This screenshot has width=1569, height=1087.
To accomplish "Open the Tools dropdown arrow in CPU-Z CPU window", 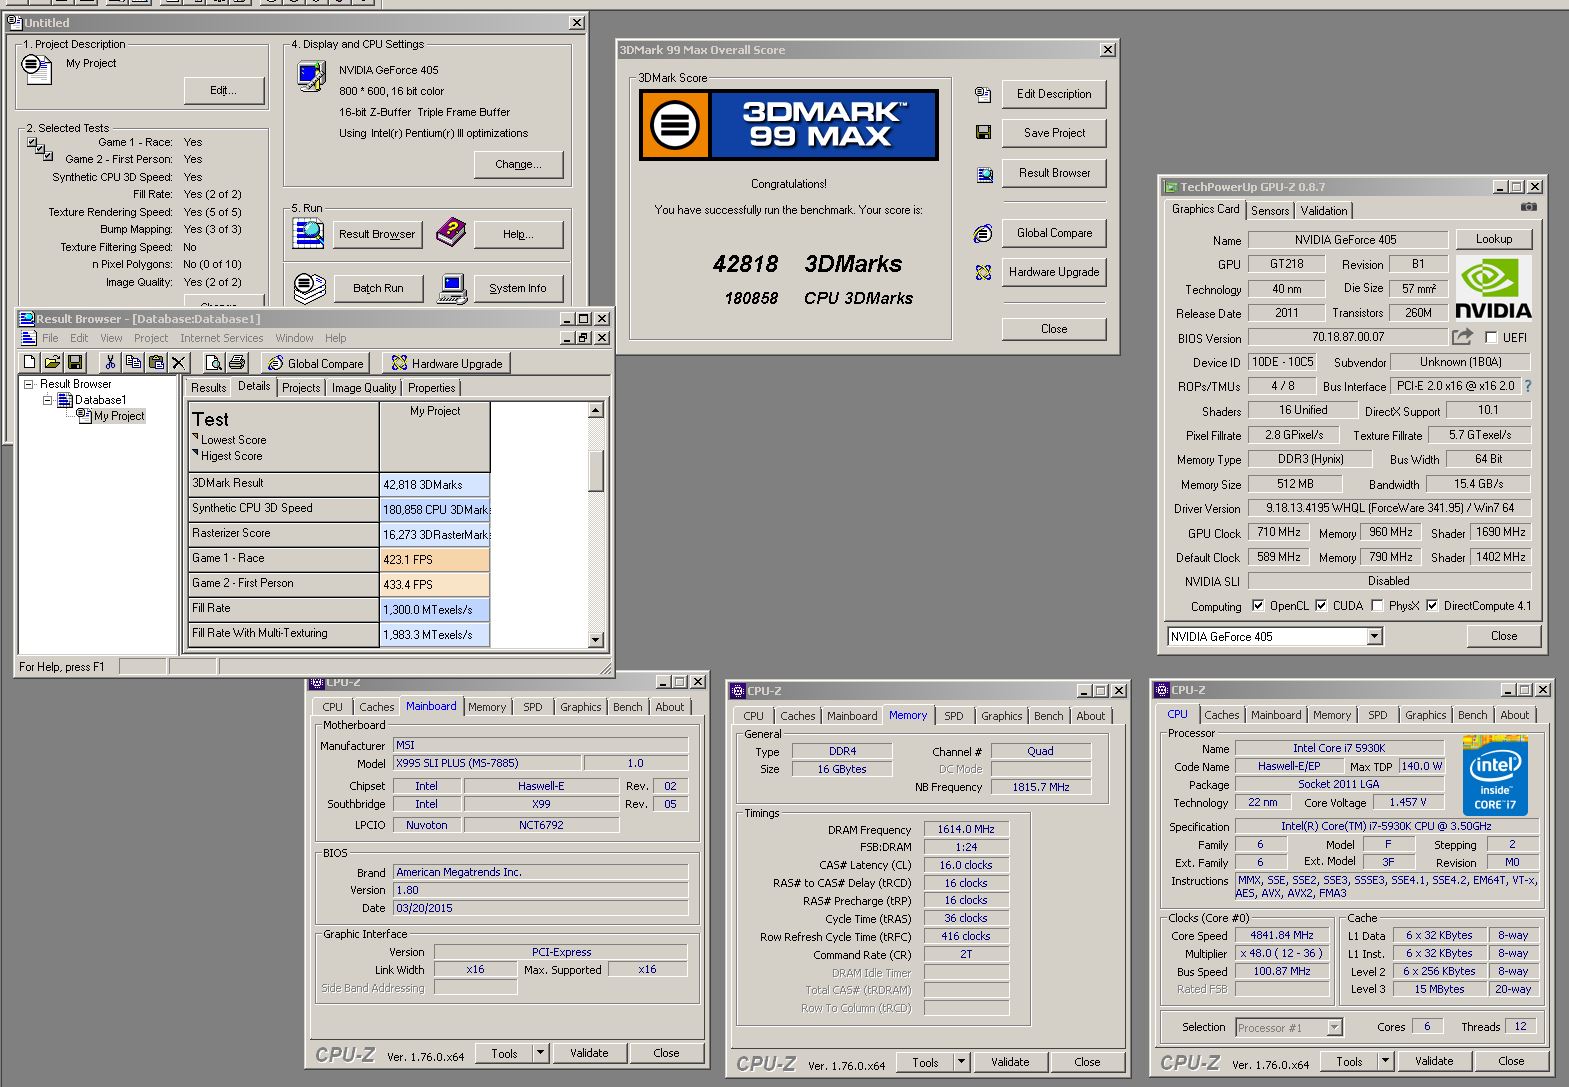I will (1385, 1060).
